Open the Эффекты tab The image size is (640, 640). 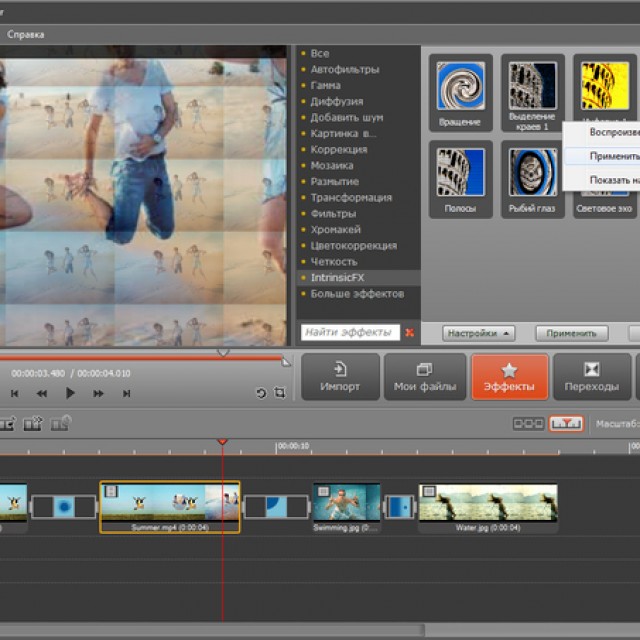(509, 377)
